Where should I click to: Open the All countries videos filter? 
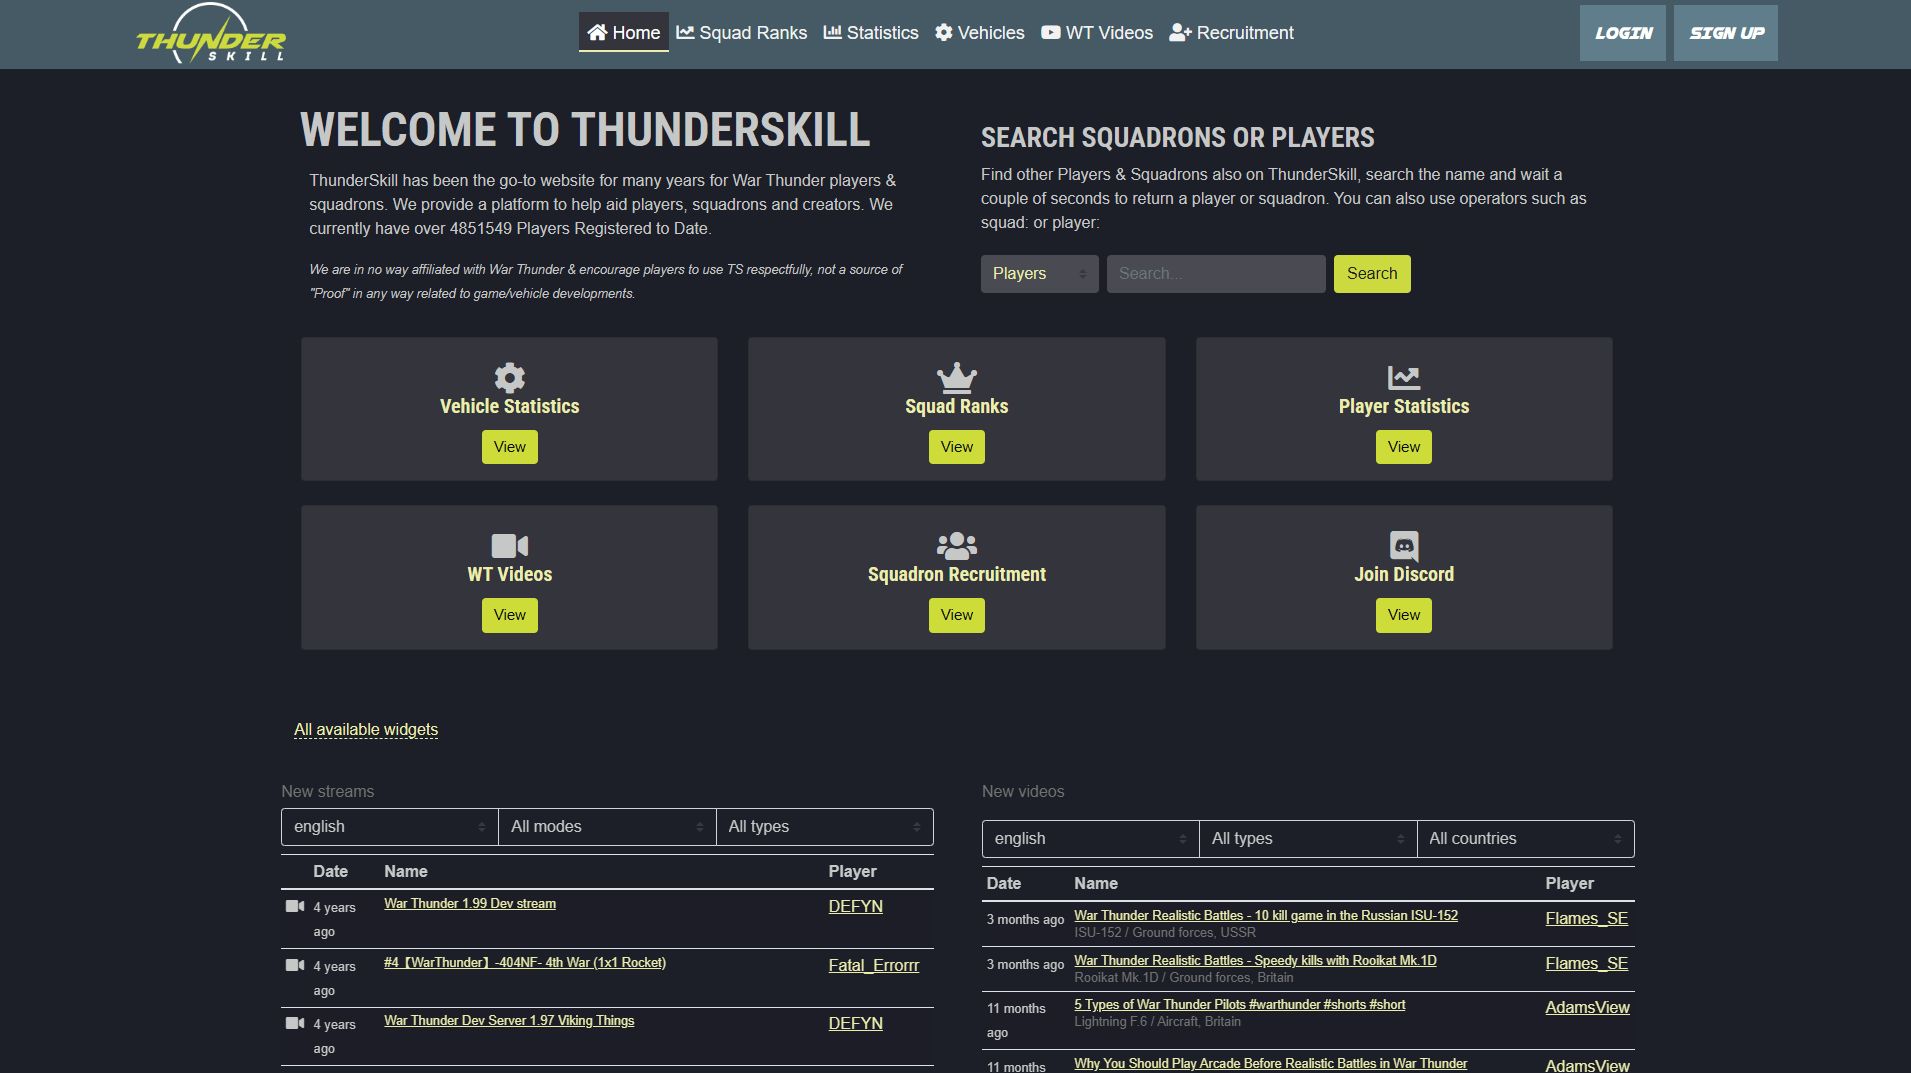(x=1524, y=839)
